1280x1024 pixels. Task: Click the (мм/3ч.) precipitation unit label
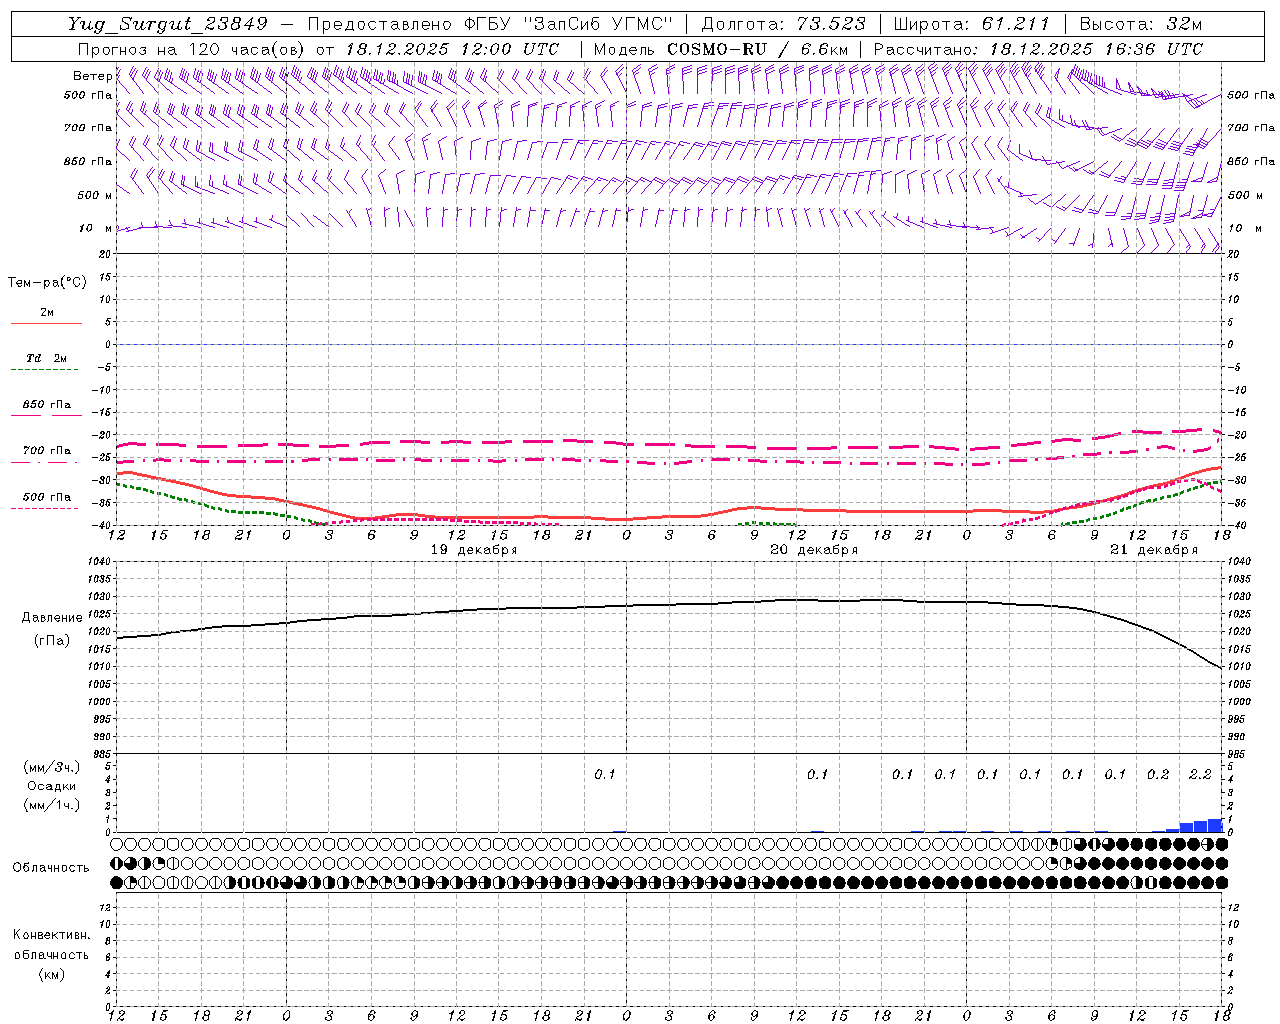tap(52, 768)
